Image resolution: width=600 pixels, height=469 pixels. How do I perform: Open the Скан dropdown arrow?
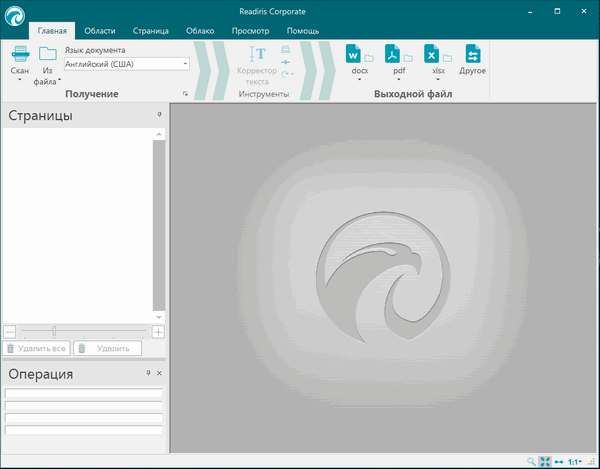[x=20, y=80]
